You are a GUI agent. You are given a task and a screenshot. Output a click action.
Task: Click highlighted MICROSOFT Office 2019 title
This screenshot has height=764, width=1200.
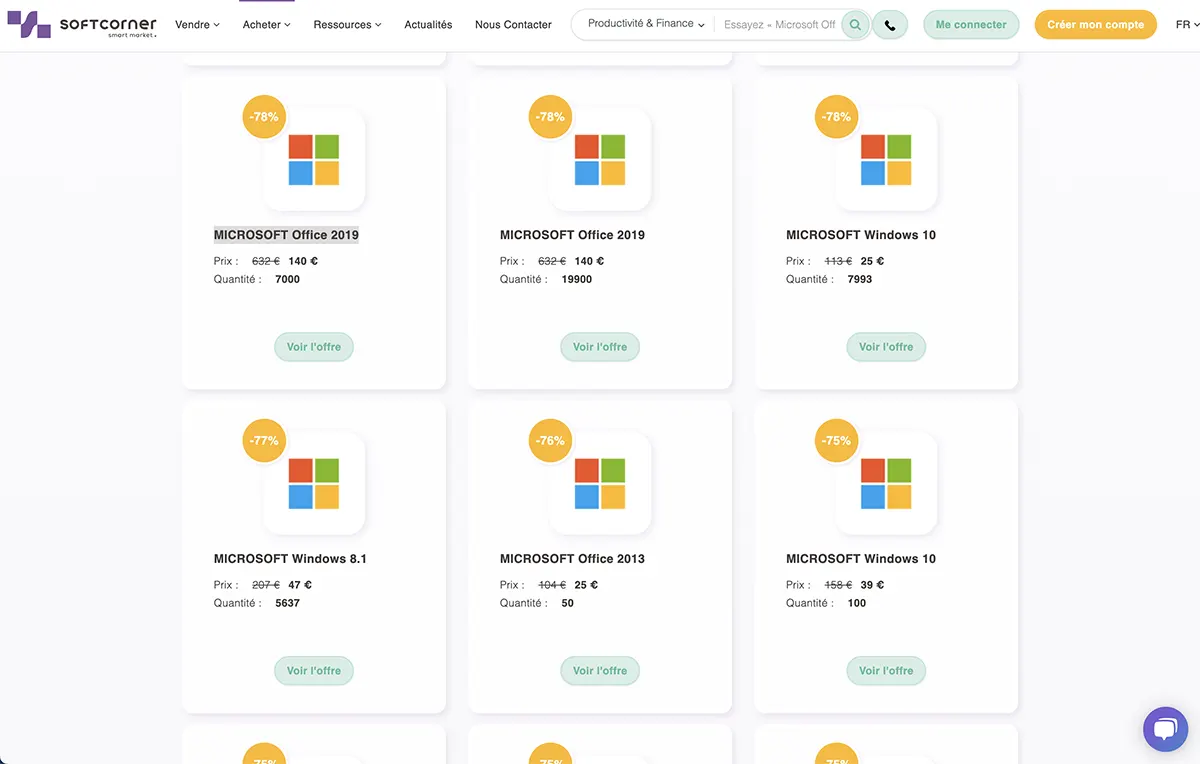point(286,235)
